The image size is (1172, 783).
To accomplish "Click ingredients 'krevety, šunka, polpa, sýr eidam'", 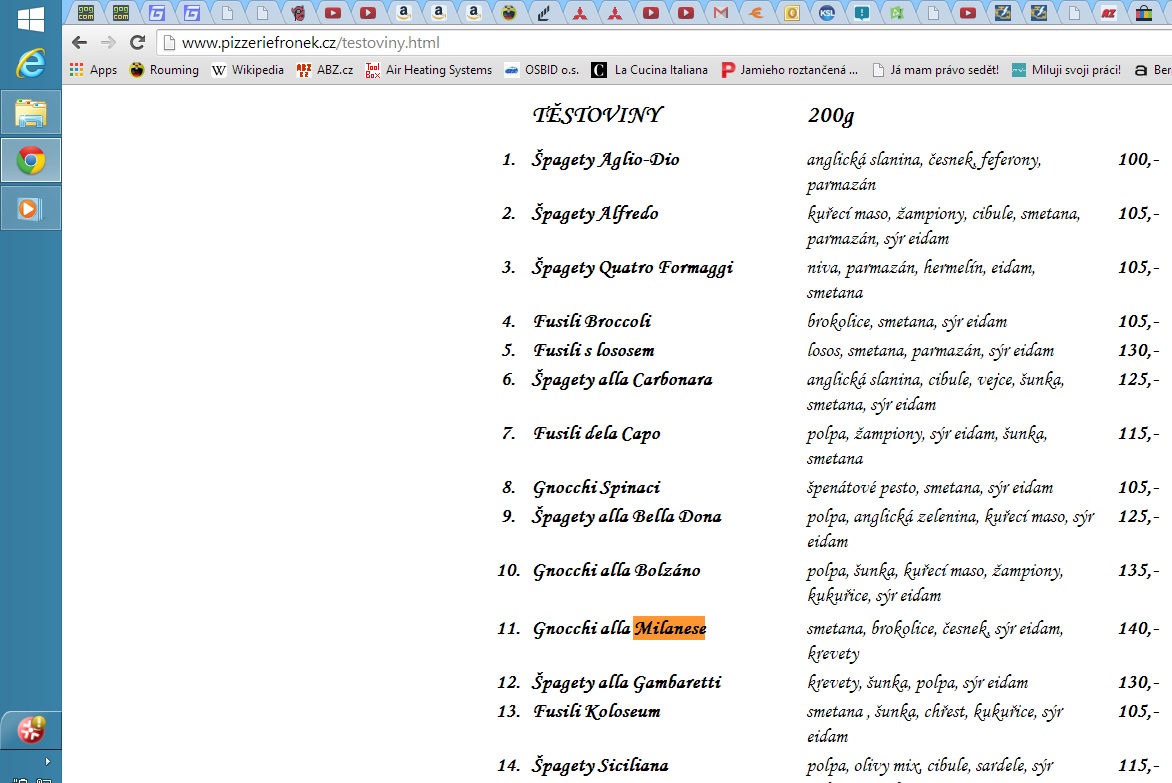I will [917, 682].
